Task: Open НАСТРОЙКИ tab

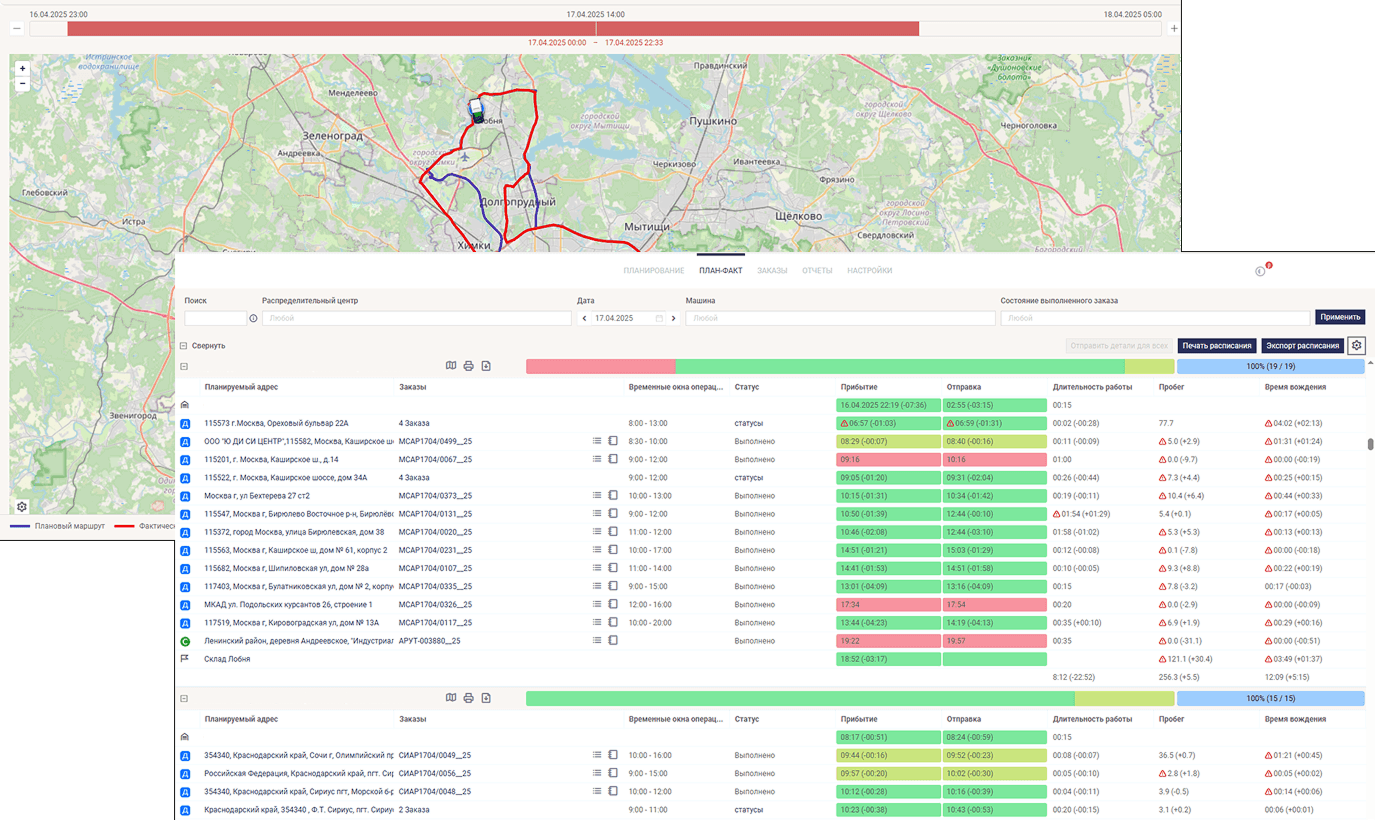Action: [x=869, y=271]
